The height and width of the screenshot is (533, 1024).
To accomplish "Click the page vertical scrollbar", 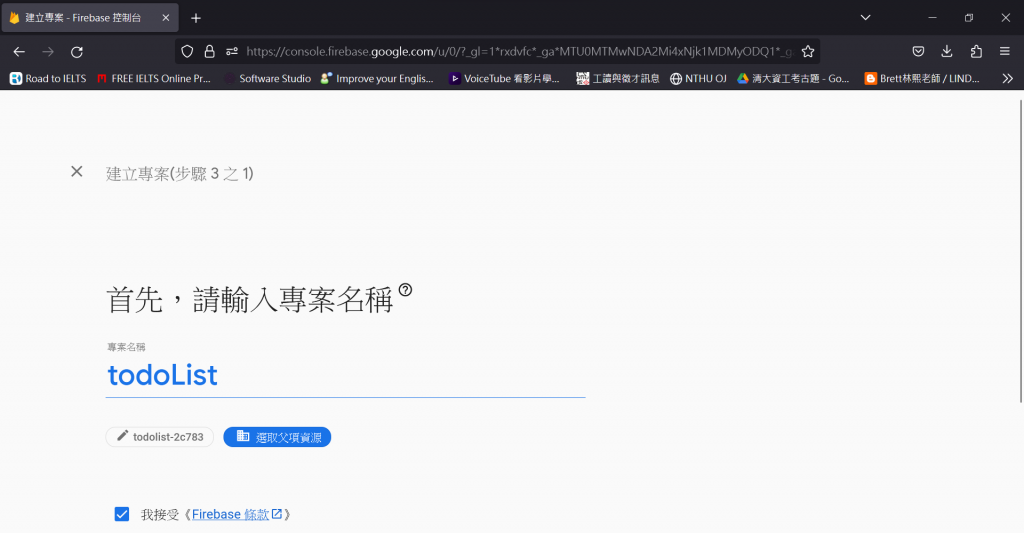I will pos(1021,251).
